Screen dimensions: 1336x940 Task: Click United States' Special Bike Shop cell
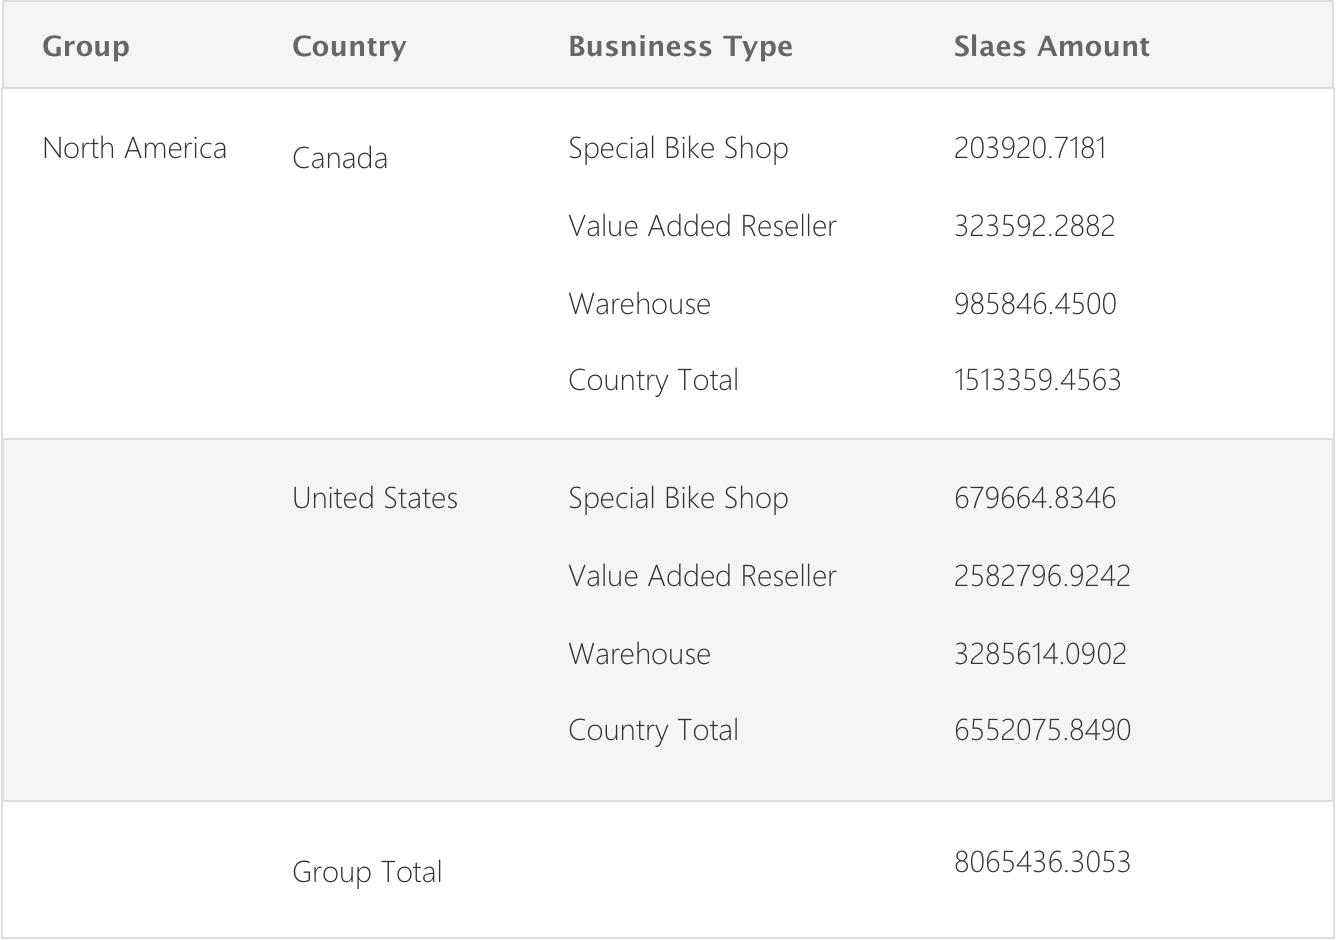click(x=678, y=498)
